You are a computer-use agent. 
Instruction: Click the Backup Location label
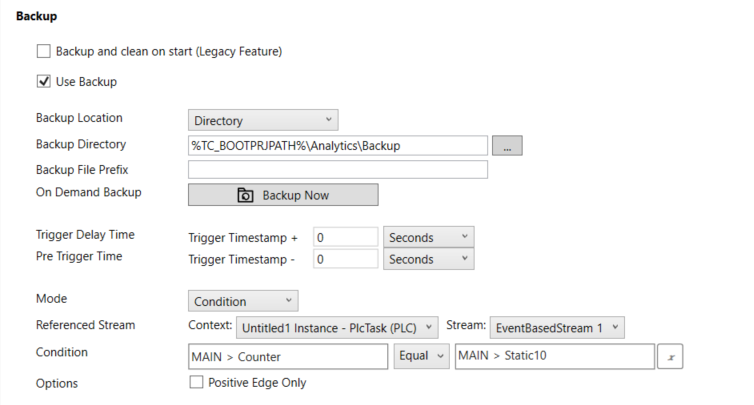click(79, 118)
